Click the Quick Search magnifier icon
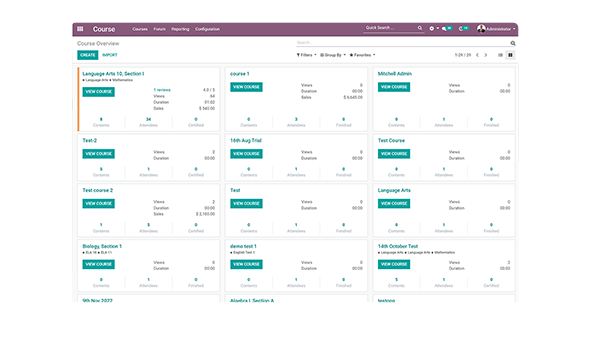This screenshot has width=590, height=360. (420, 28)
